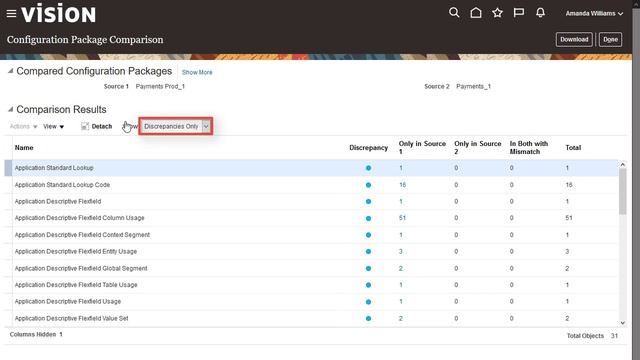Click discrepancy dot for Flexfield Column Usage
Viewport: 640px width, 360px height.
(368, 218)
